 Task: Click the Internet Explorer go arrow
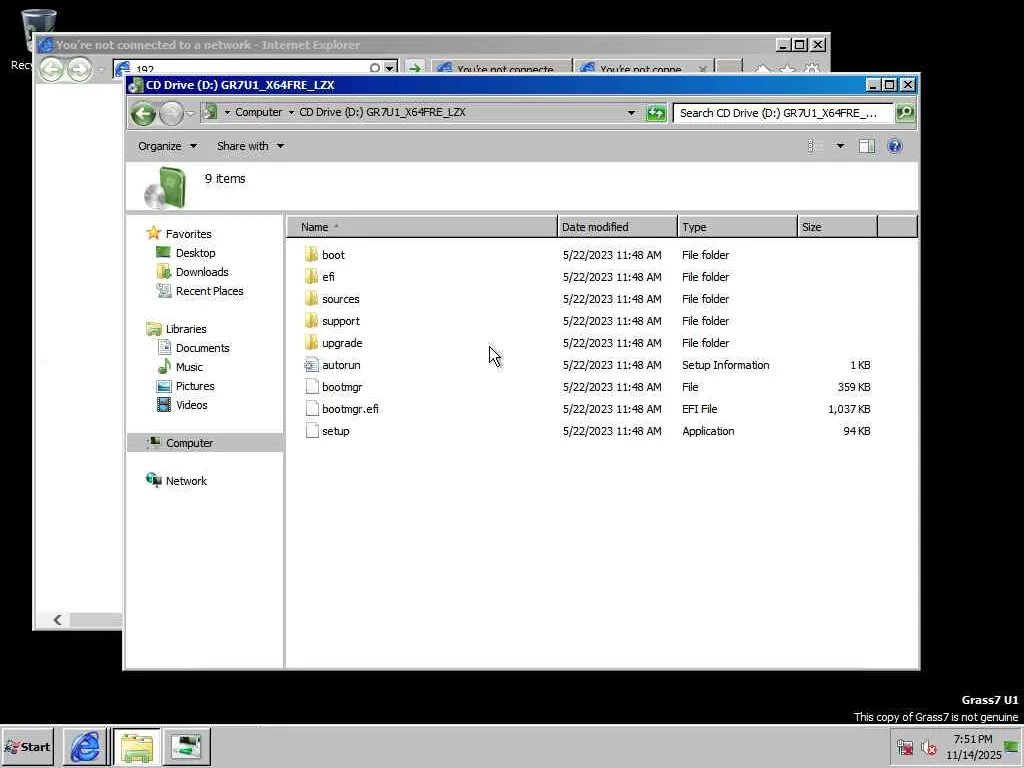(414, 69)
